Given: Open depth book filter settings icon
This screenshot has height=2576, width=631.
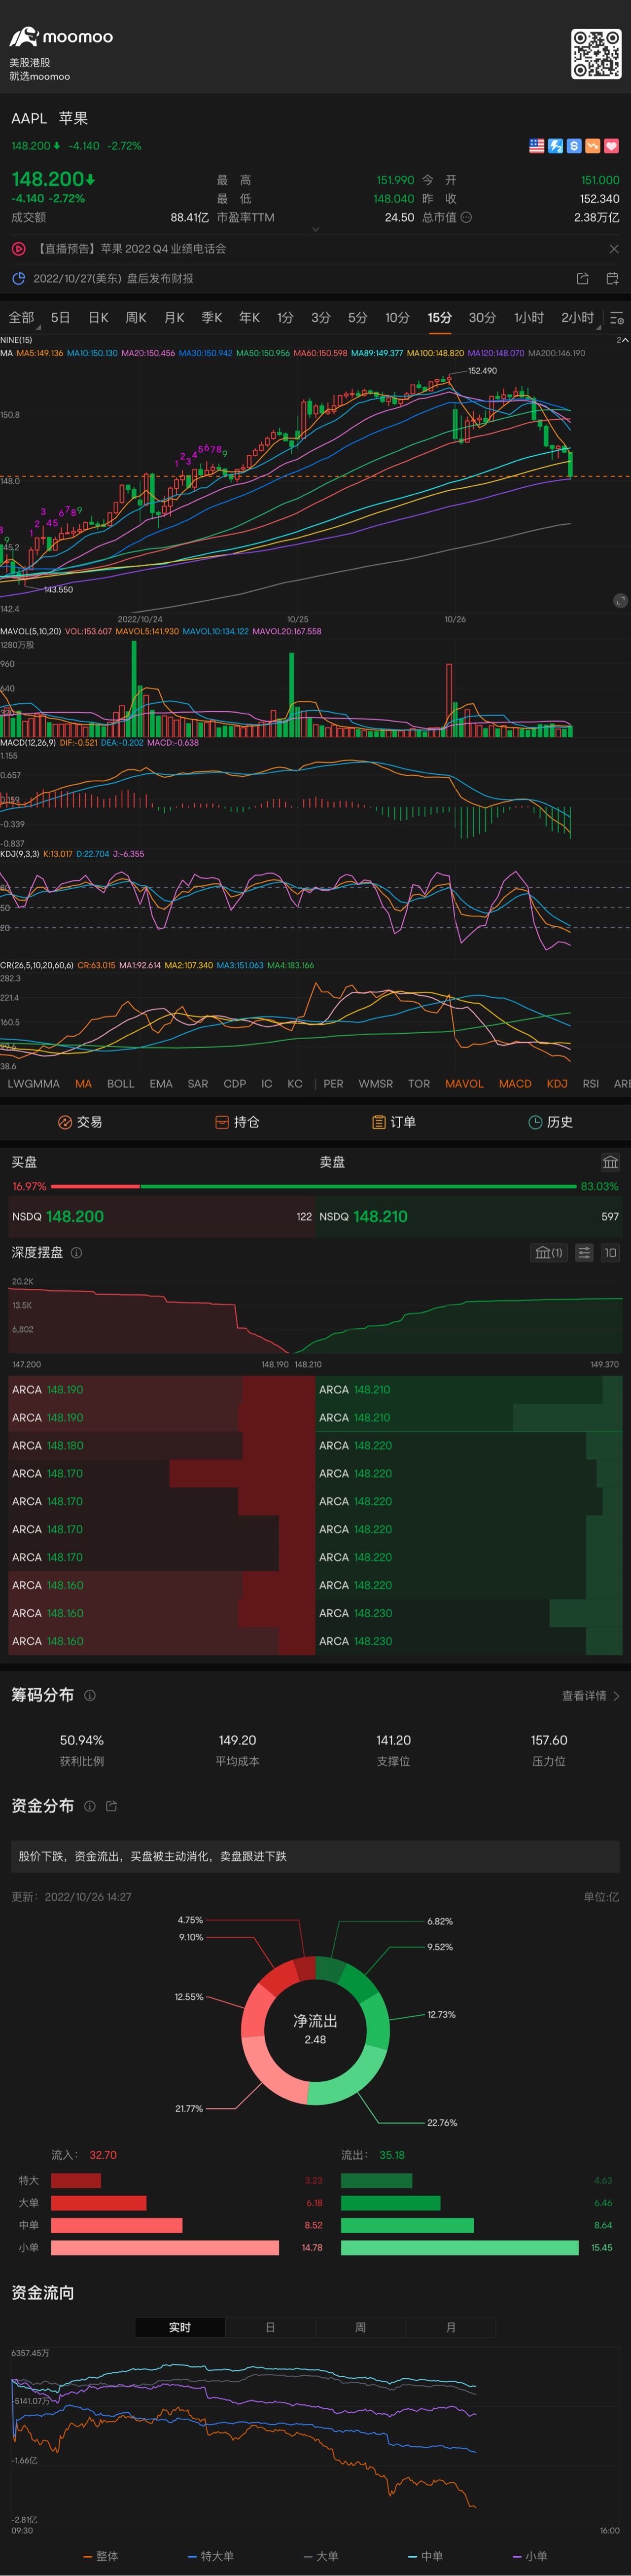Looking at the screenshot, I should pyautogui.click(x=584, y=1253).
